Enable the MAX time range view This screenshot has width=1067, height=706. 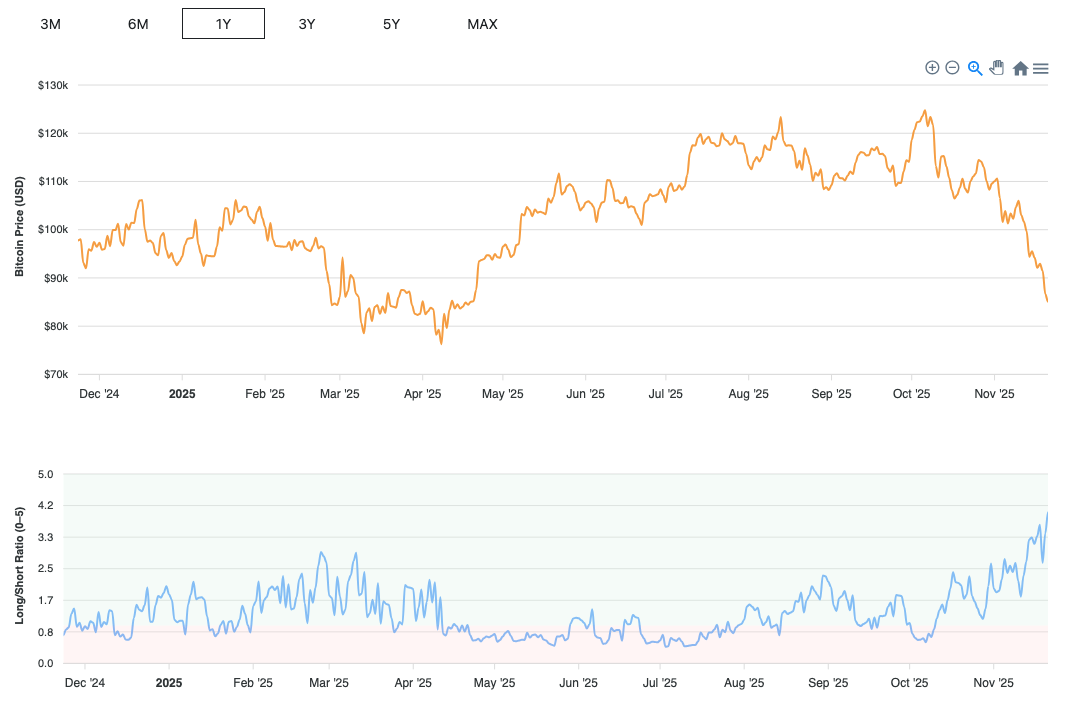tap(482, 24)
